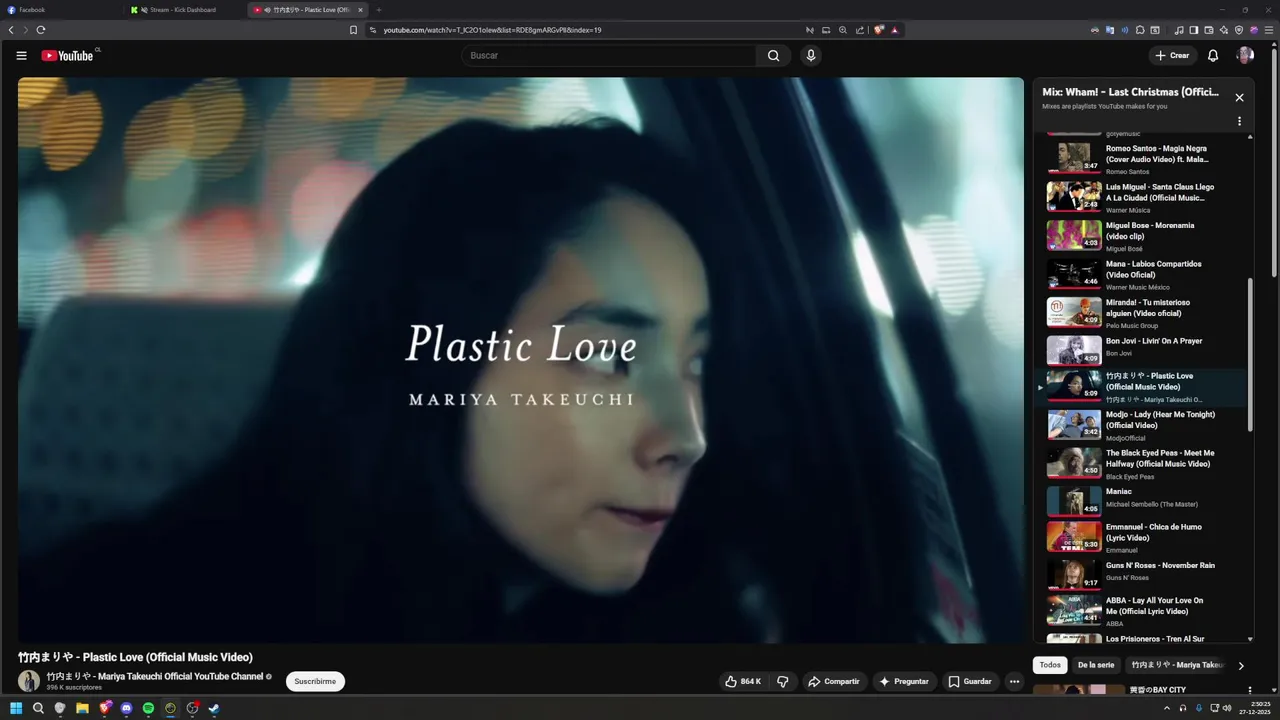Reload the page in the browser

[41, 30]
